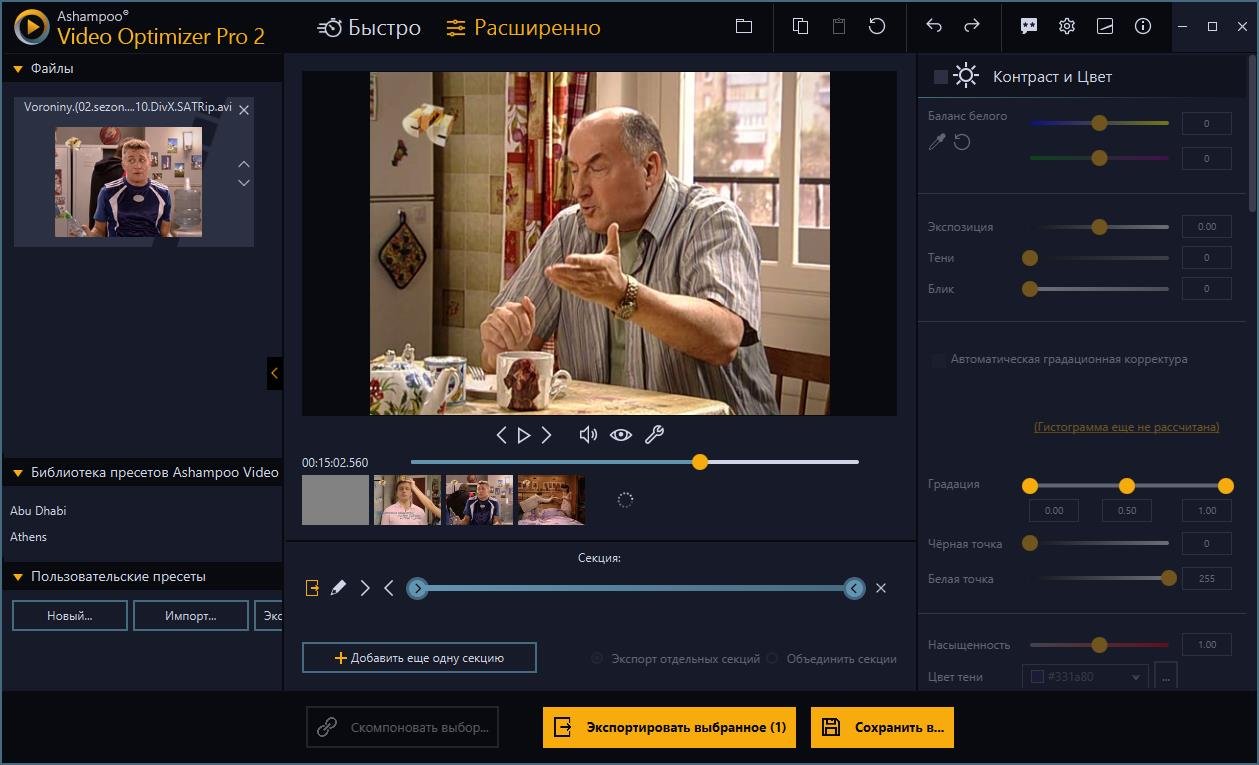
Task: Step to next frame under preview
Action: click(546, 435)
